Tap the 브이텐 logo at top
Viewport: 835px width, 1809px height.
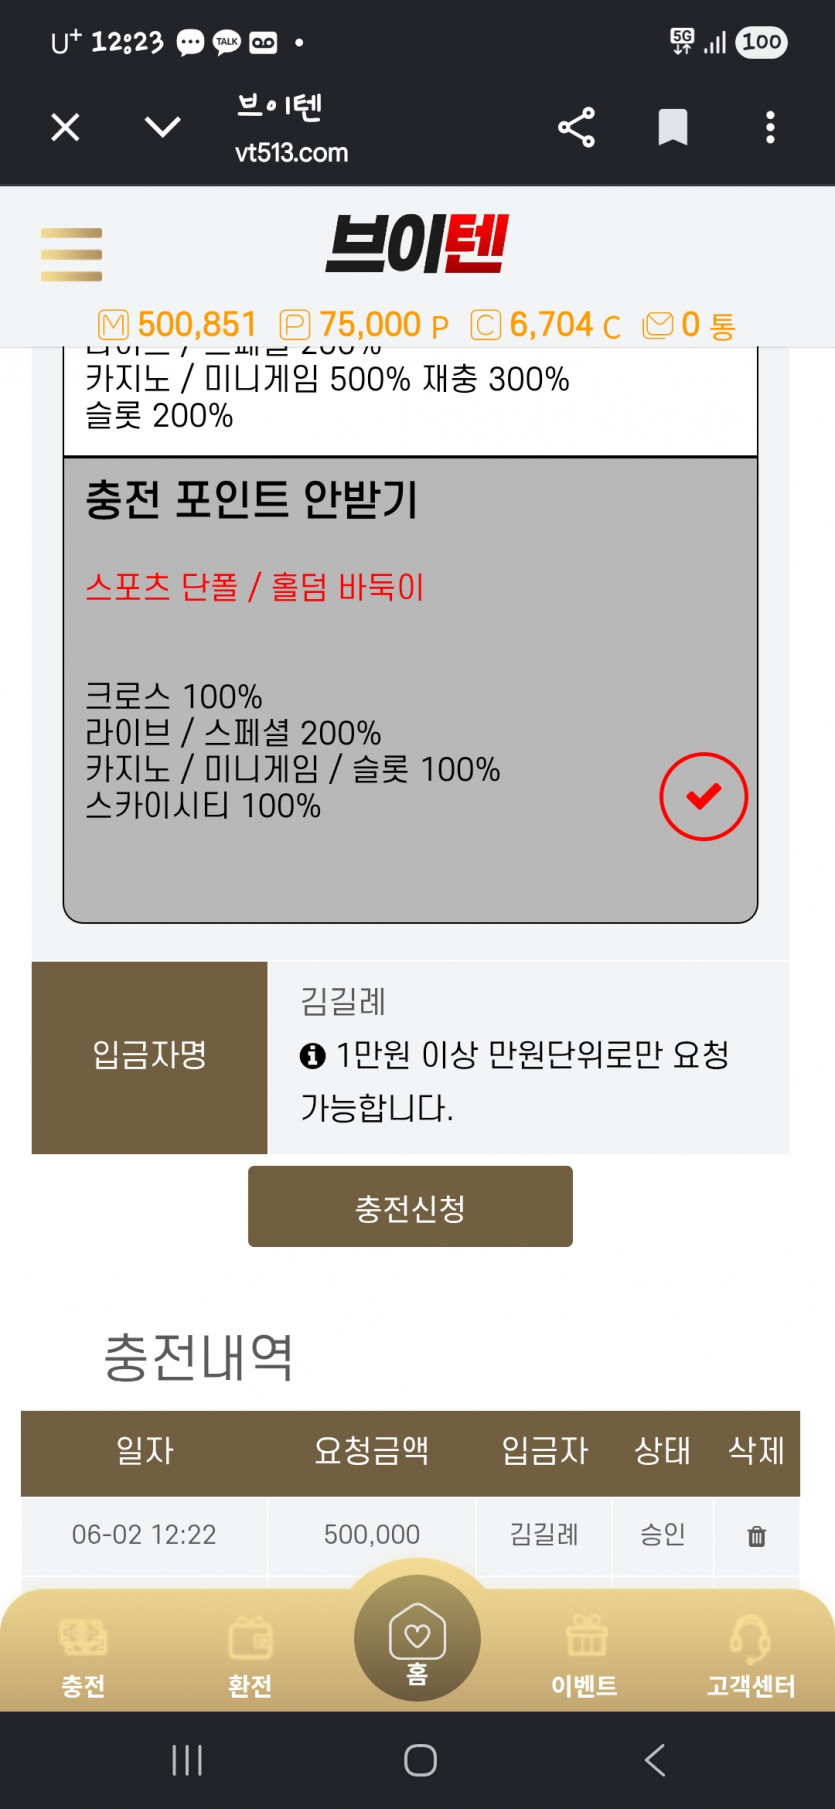417,244
